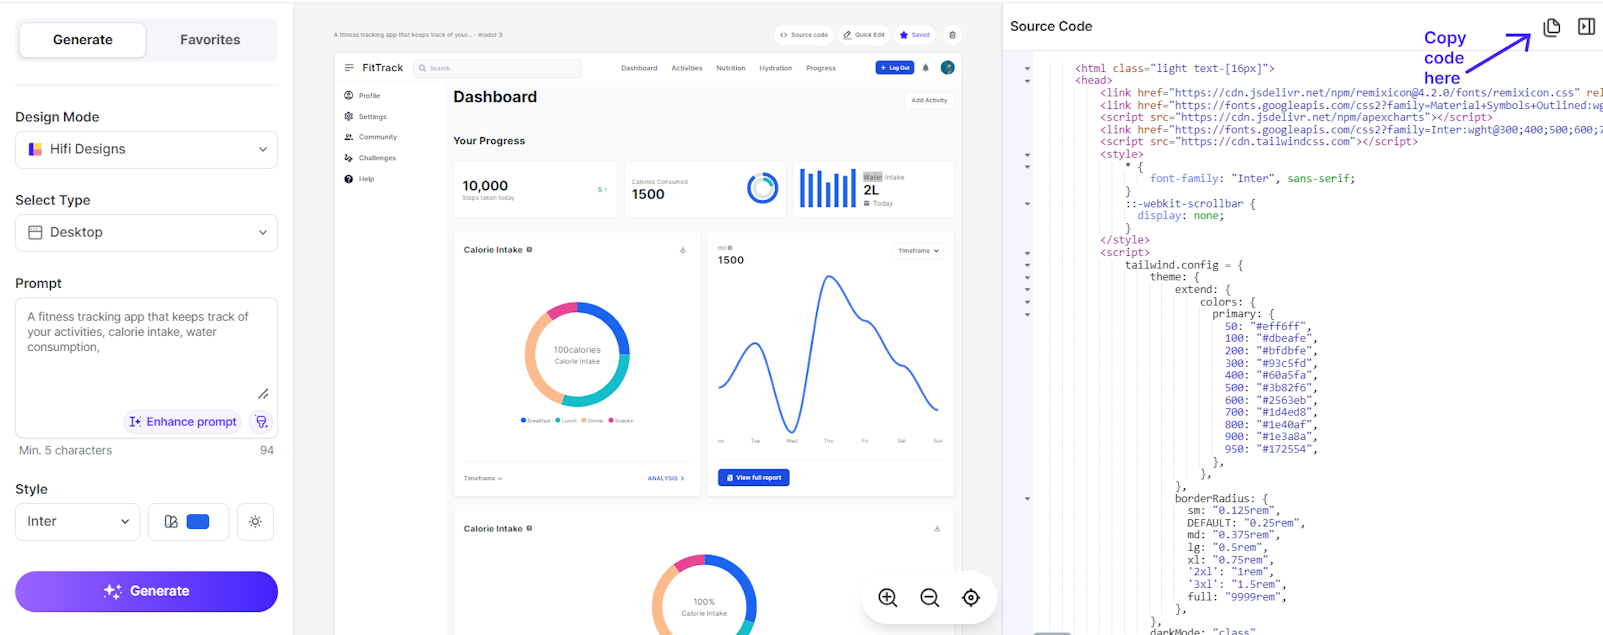Open the user avatar in FitTrack header
Screen dimensions: 1603x635
(948, 68)
